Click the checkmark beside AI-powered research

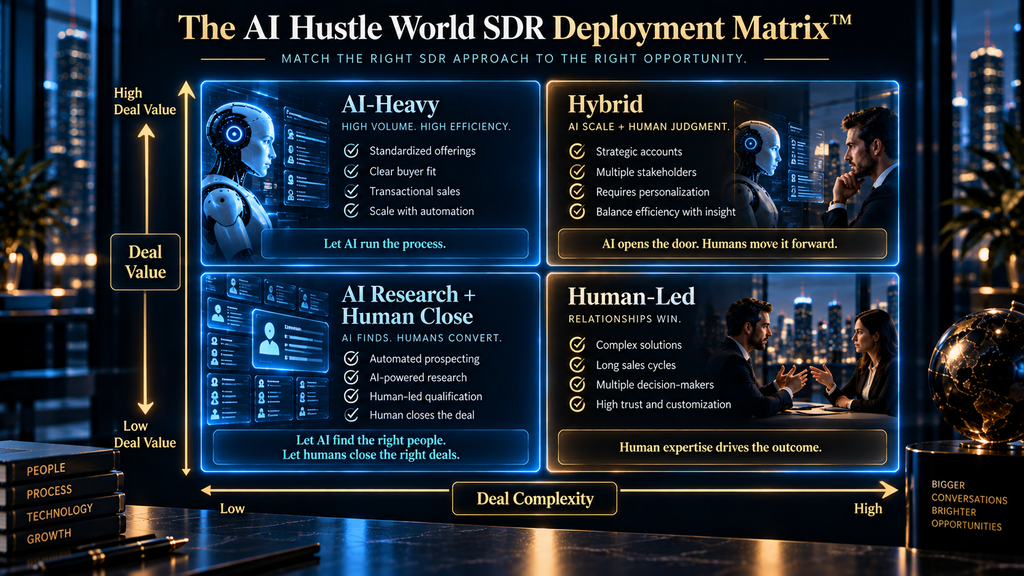pyautogui.click(x=351, y=377)
